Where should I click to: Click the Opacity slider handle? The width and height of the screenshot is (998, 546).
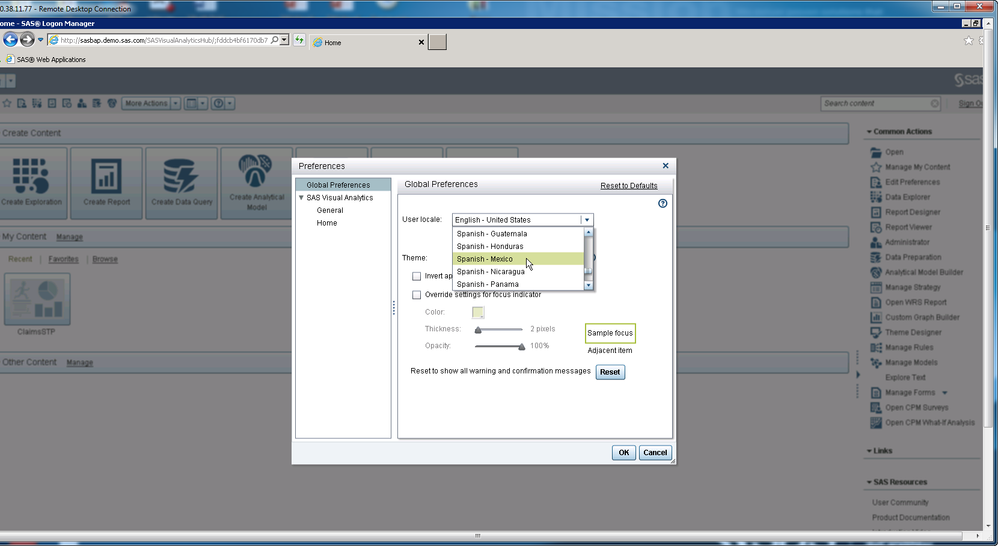tap(521, 347)
